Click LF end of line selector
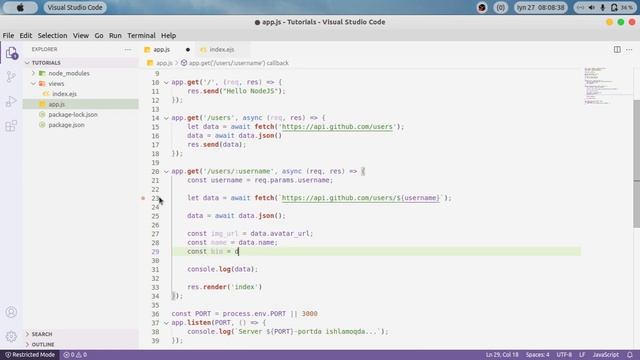 click(582, 355)
